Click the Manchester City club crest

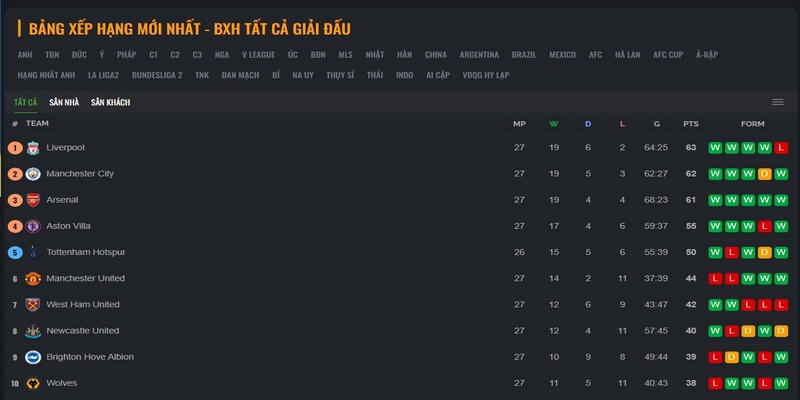coord(33,174)
